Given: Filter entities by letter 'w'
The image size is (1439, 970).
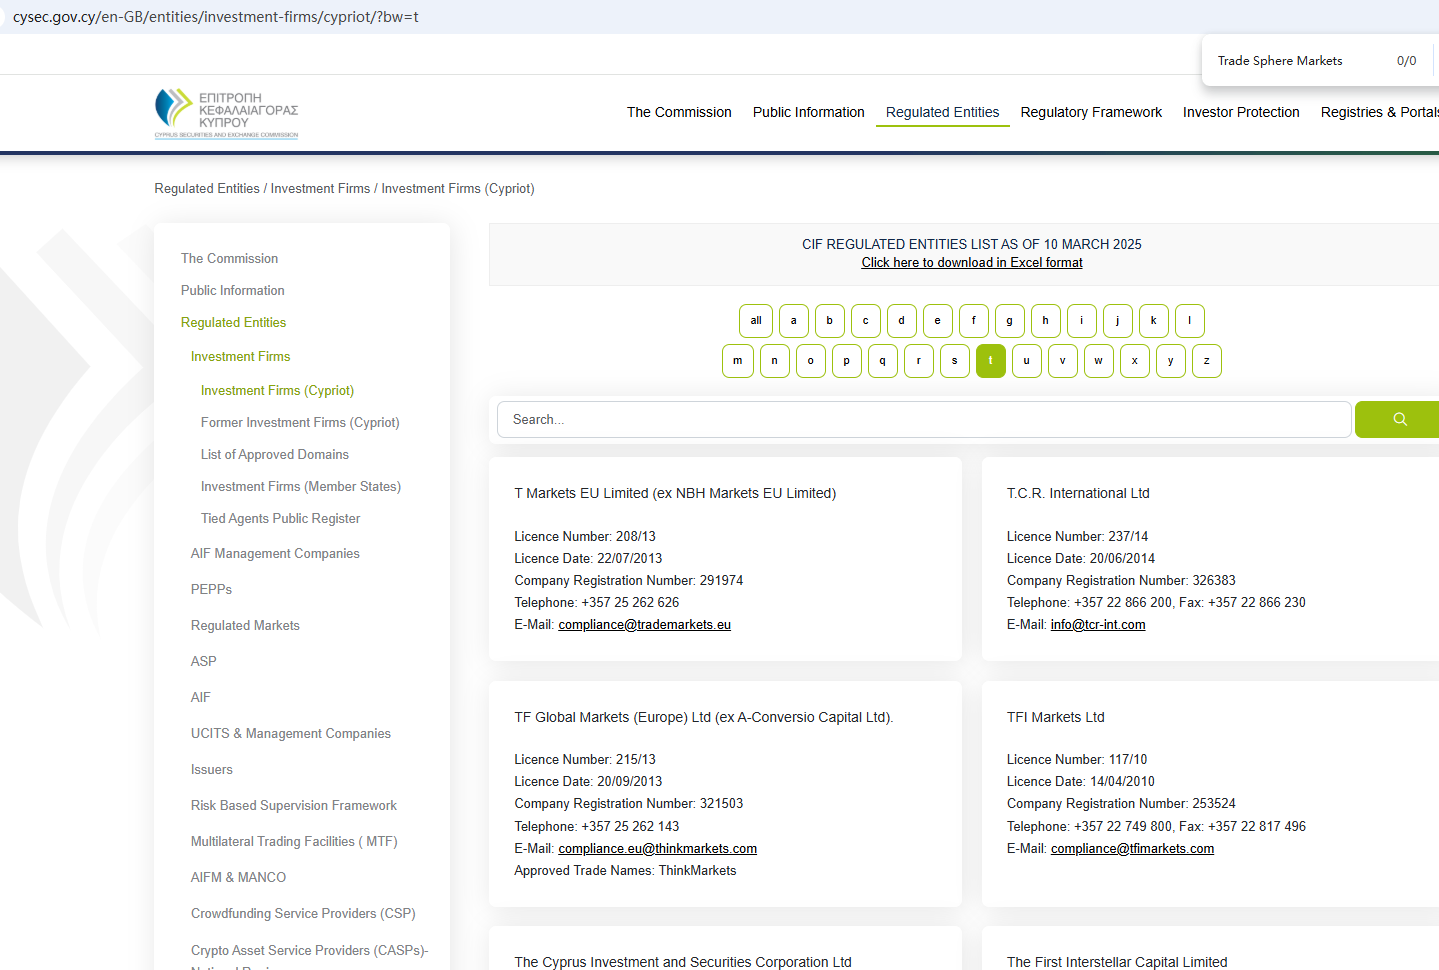Looking at the screenshot, I should tap(1099, 361).
